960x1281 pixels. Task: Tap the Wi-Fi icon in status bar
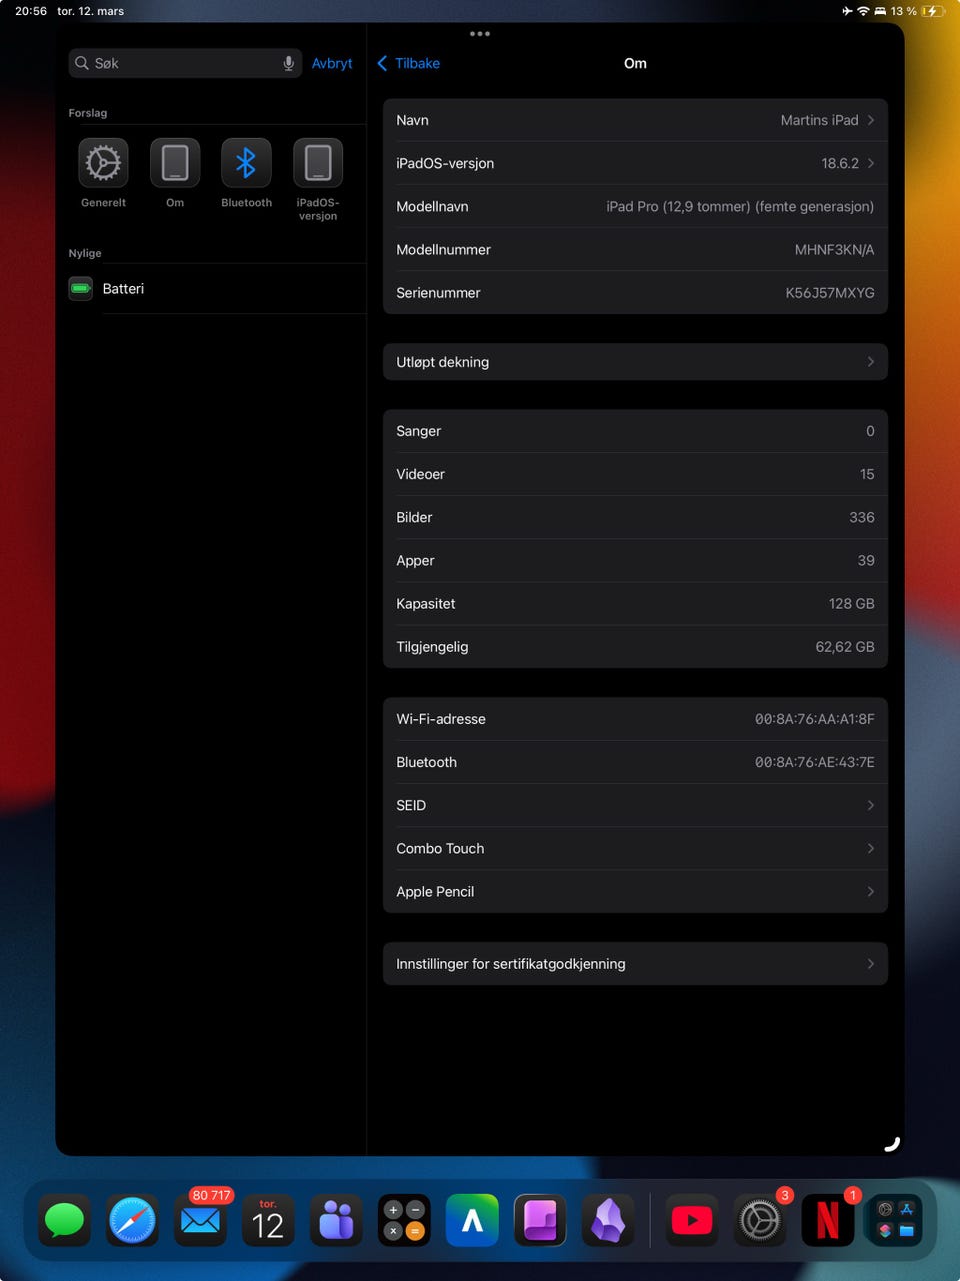pos(863,11)
